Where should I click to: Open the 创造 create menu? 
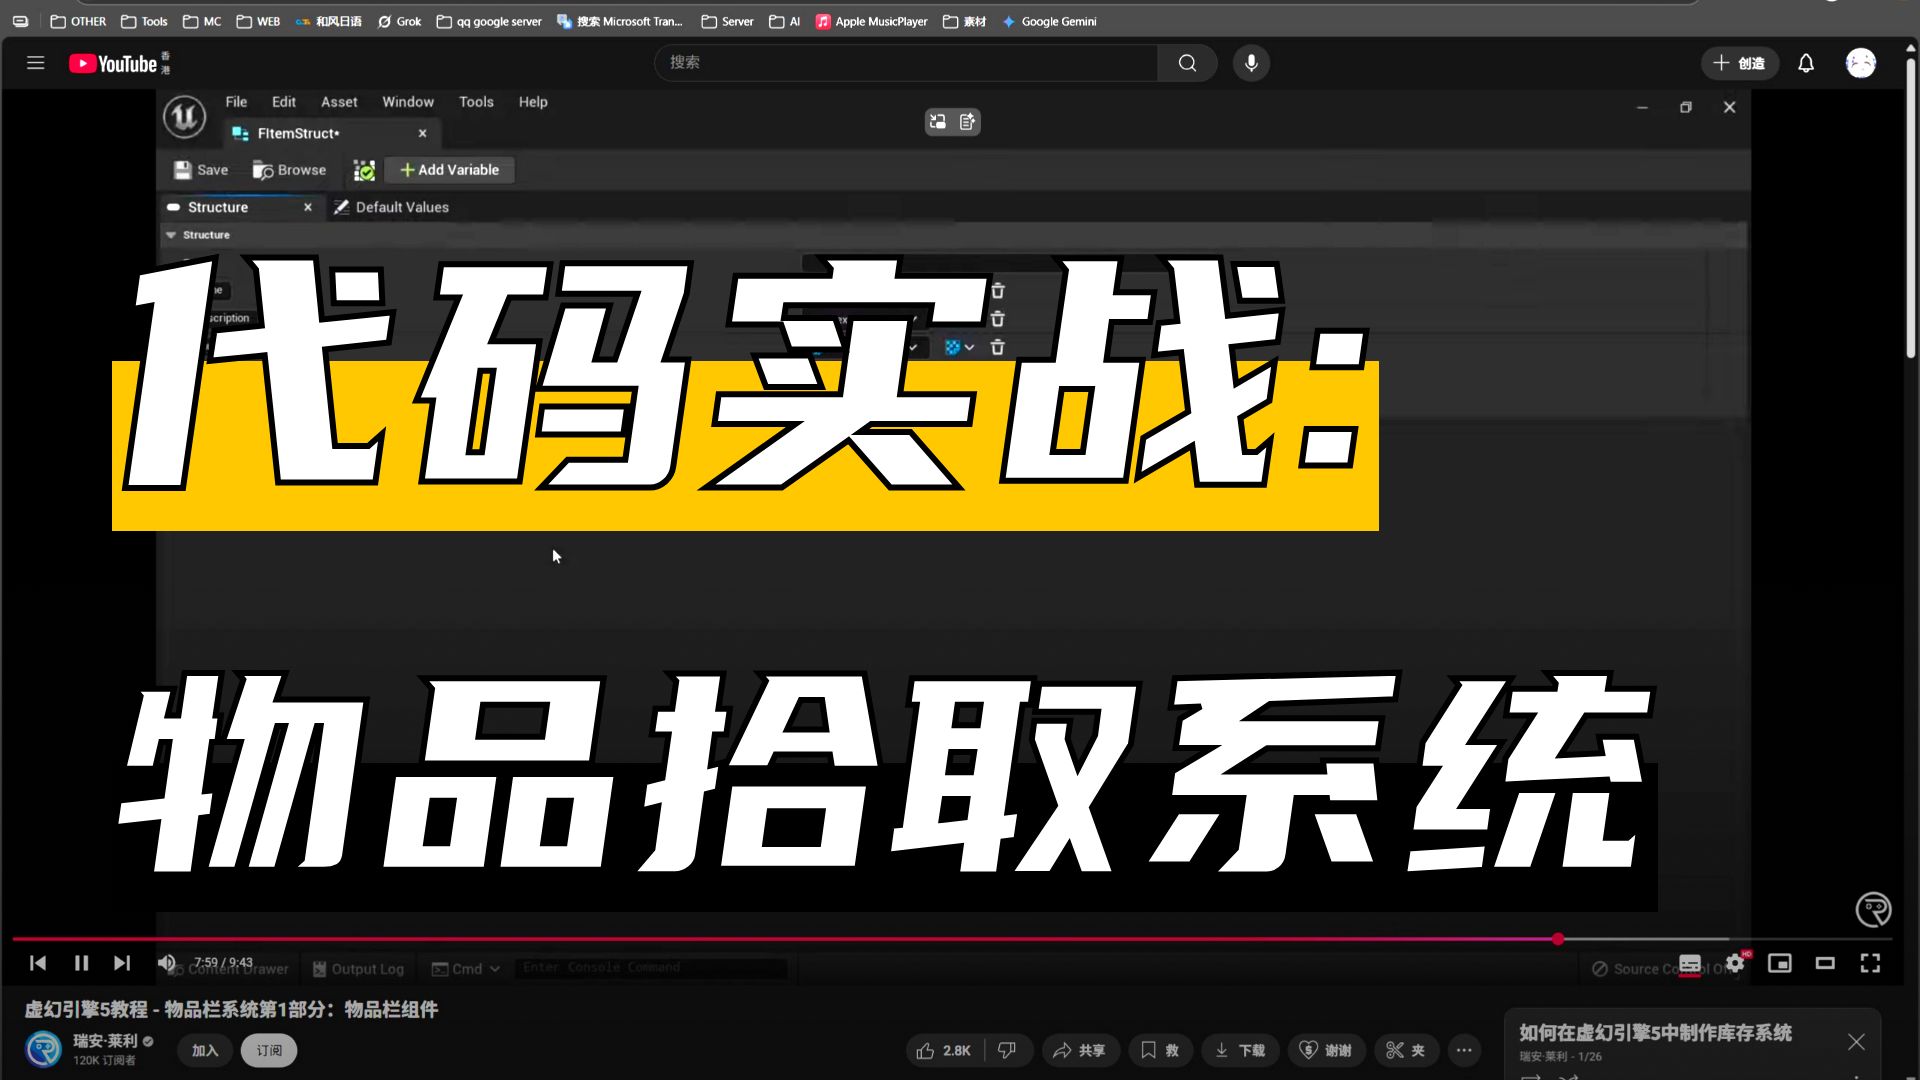pos(1739,63)
